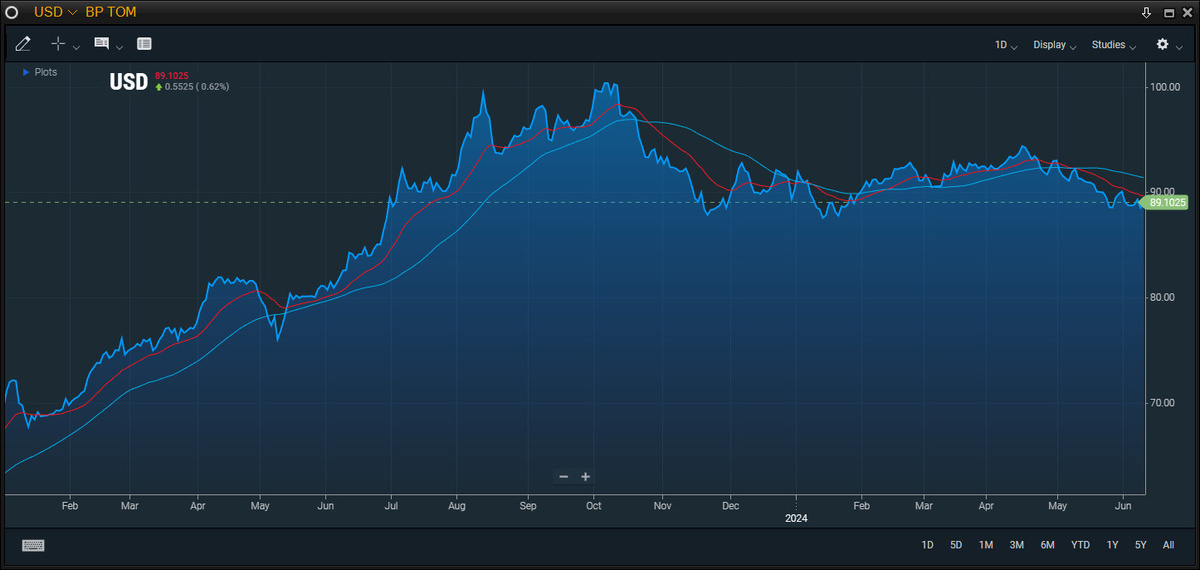Open chart settings gear
Screen dimensions: 1200x570
click(x=1162, y=44)
